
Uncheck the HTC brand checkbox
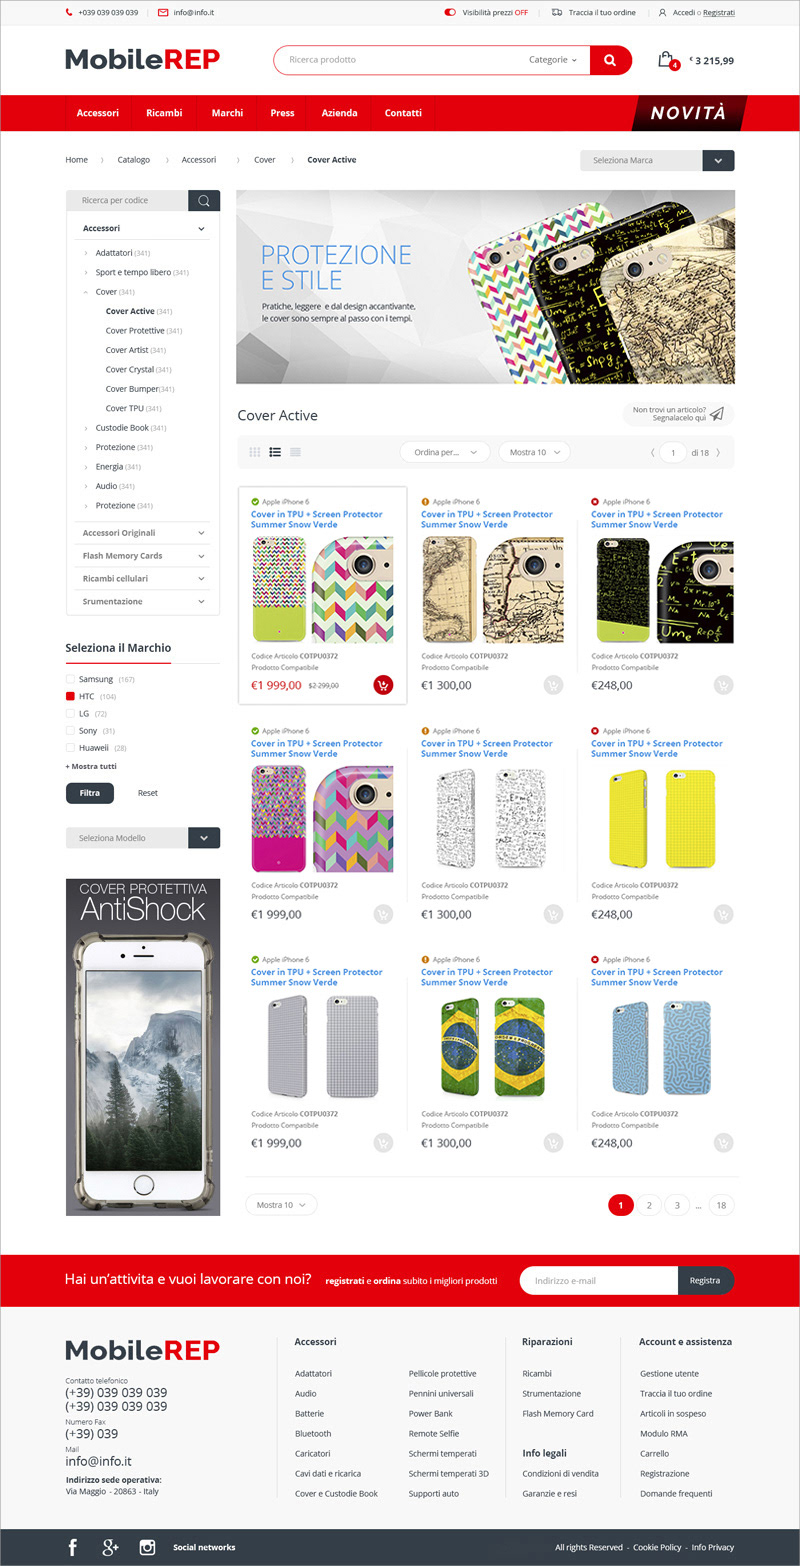(71, 696)
